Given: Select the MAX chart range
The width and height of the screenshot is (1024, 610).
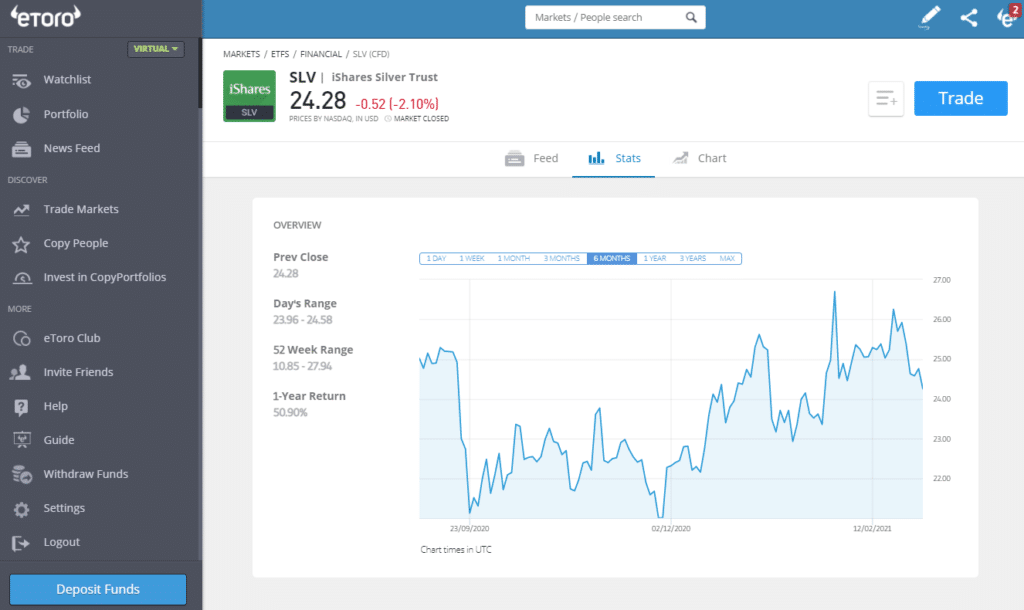Looking at the screenshot, I should point(727,259).
